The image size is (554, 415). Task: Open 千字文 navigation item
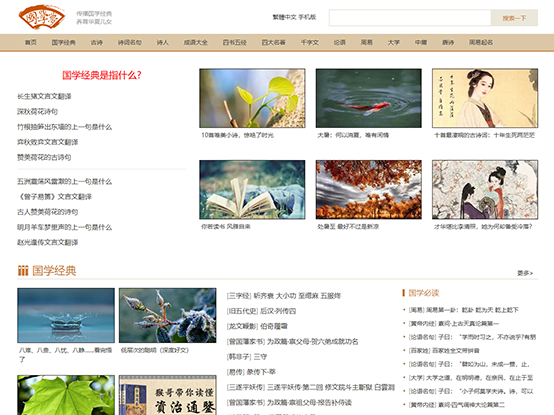[310, 42]
